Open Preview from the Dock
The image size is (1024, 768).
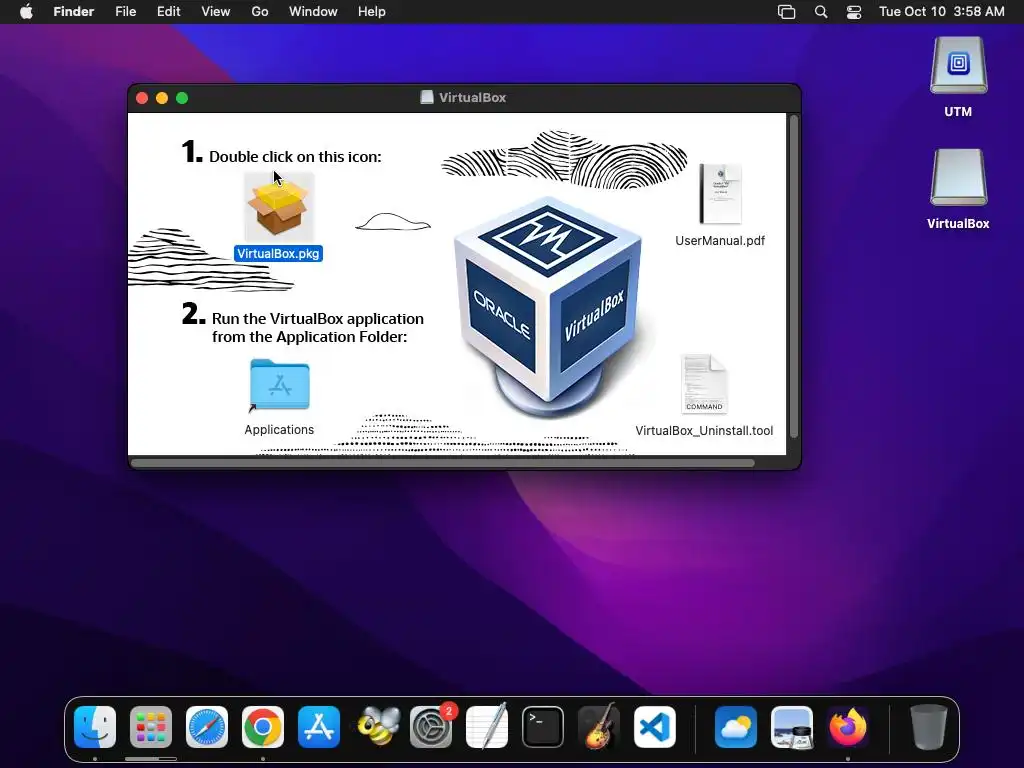point(792,727)
